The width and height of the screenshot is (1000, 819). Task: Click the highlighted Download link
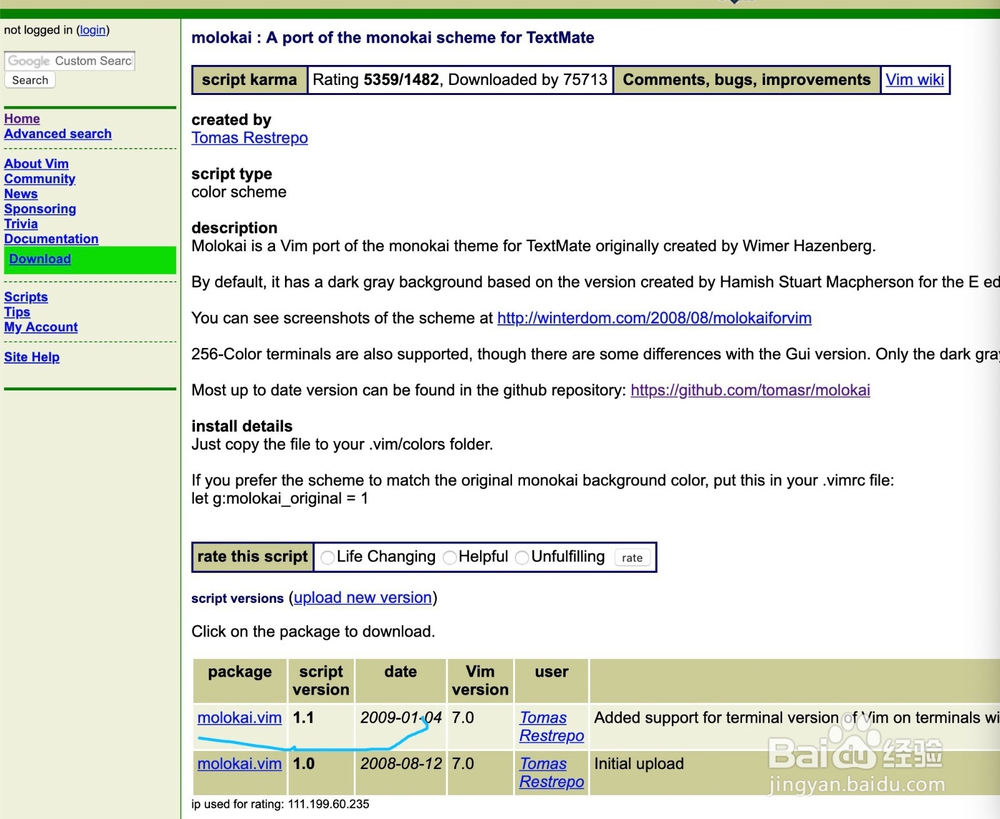[40, 259]
